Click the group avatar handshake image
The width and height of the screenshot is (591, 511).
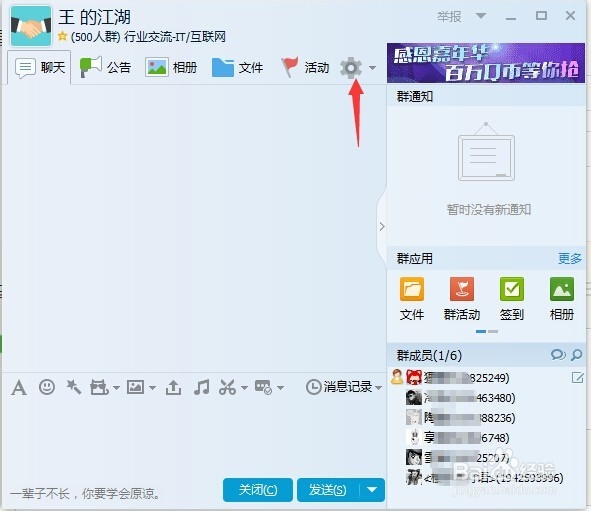point(31,26)
